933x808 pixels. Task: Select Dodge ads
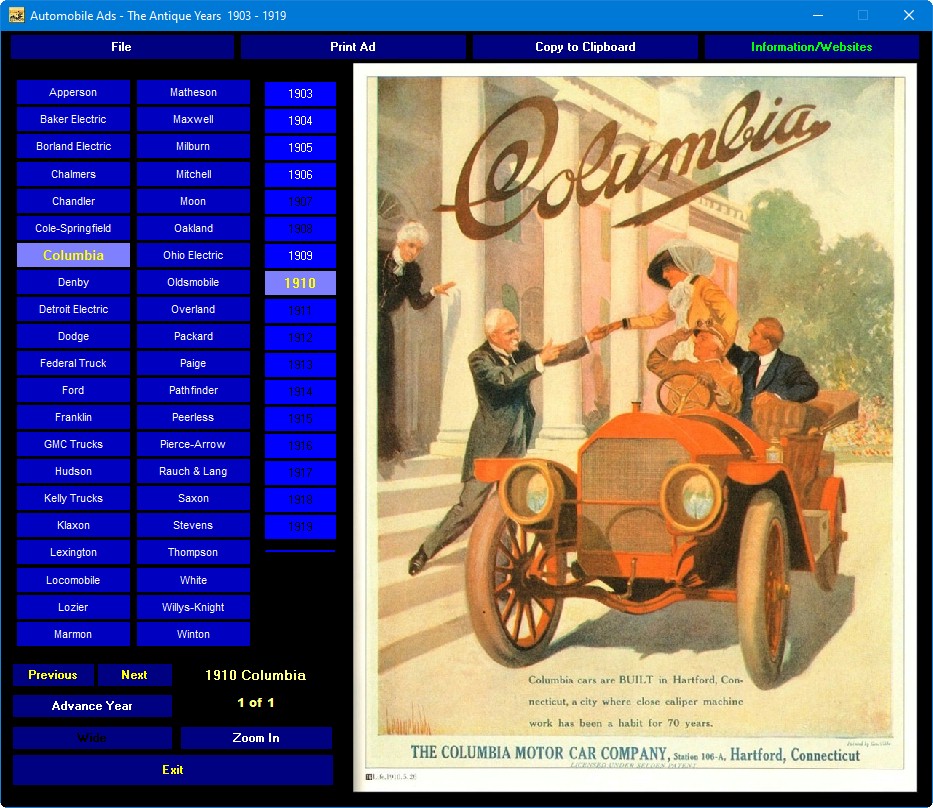click(73, 336)
